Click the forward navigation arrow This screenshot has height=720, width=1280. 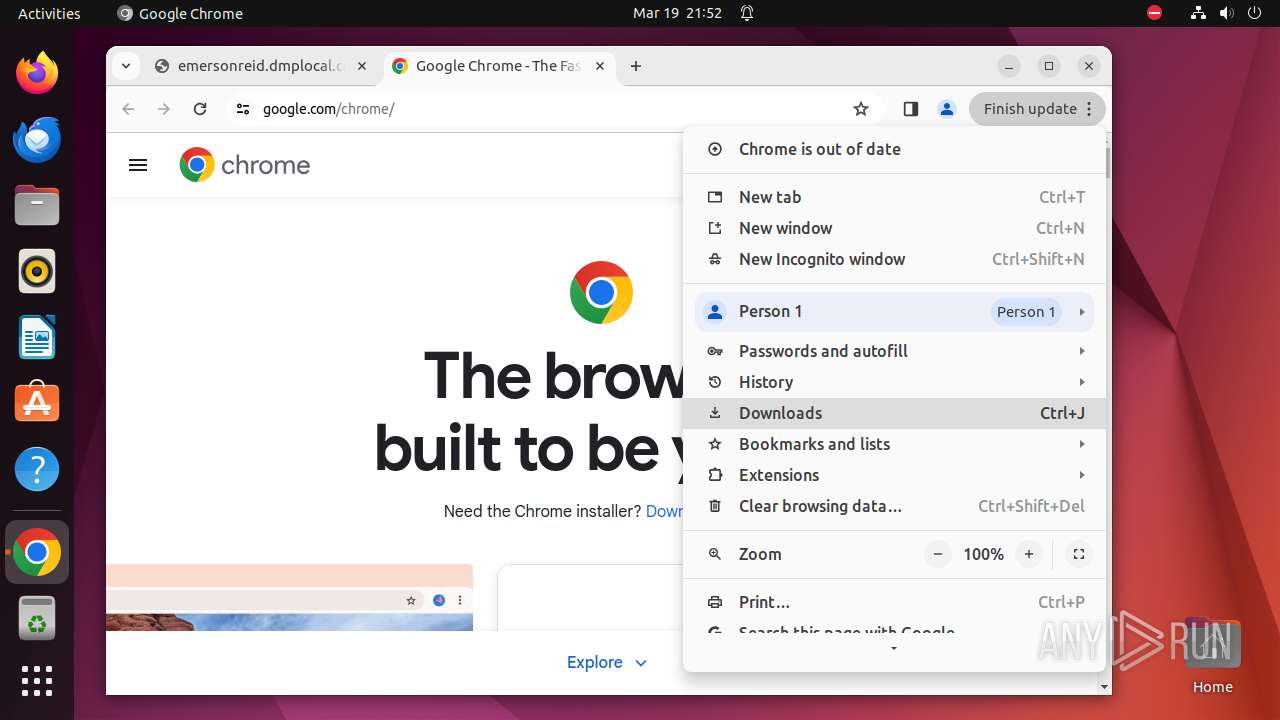click(x=164, y=109)
